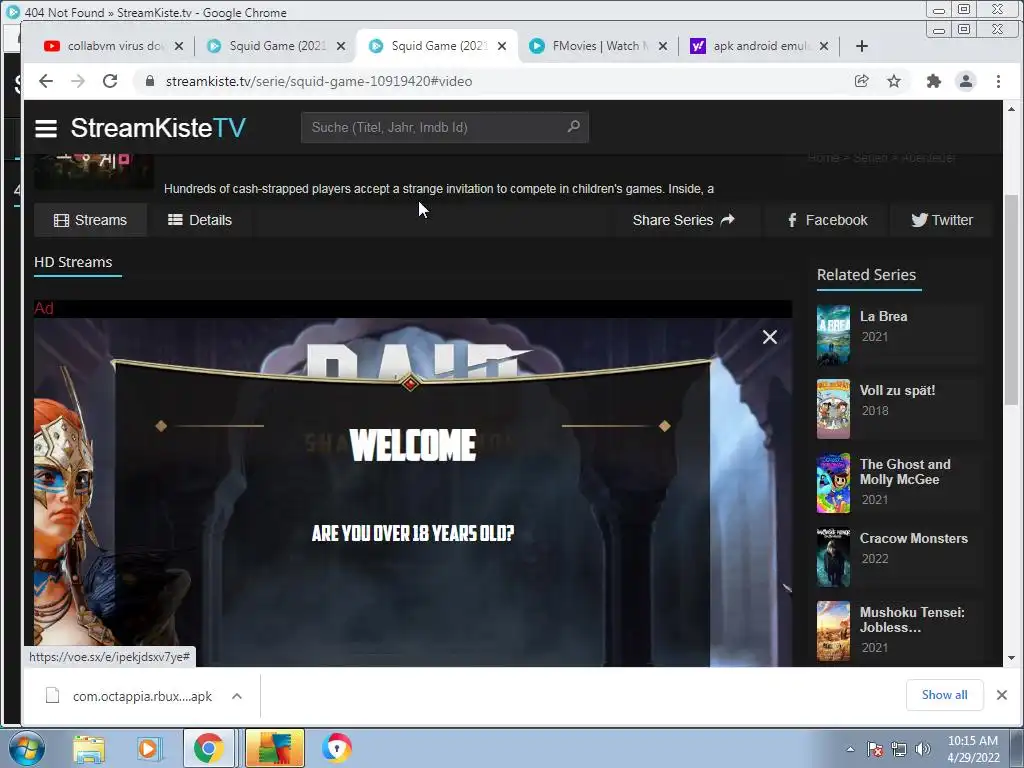The image size is (1024, 768).
Task: Share this page icon
Action: 861,81
